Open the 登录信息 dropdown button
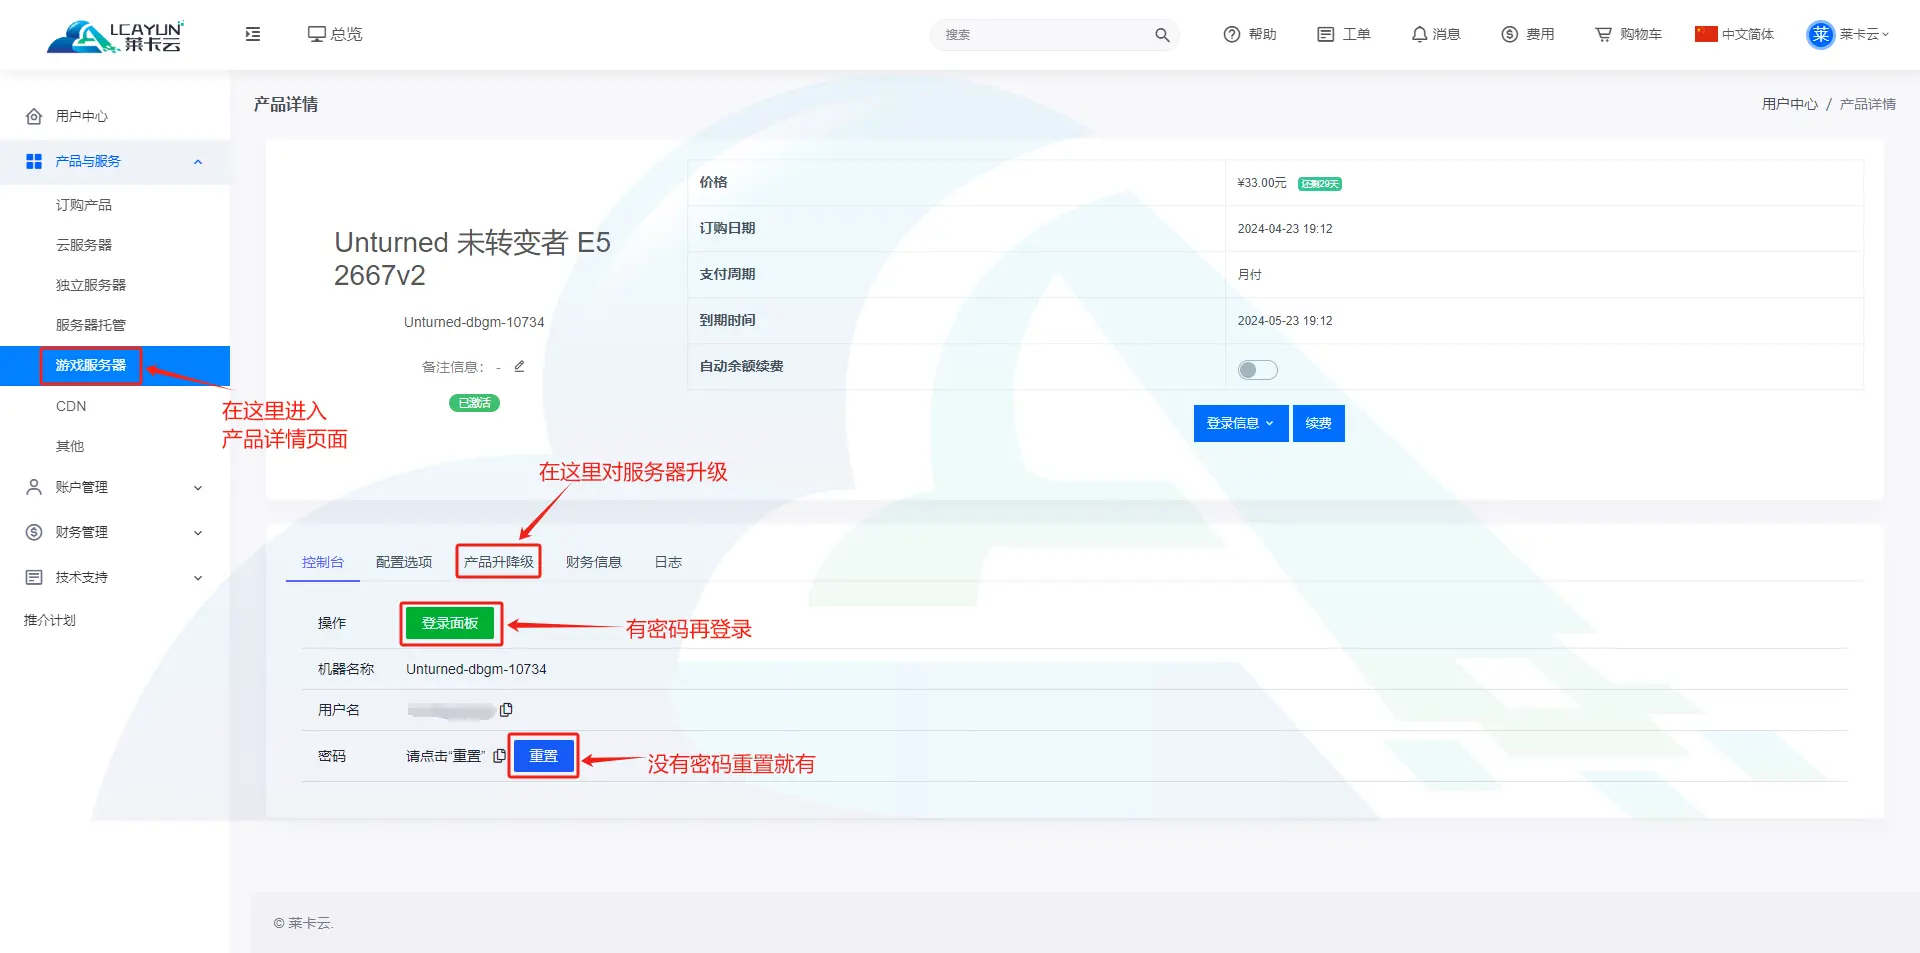 coord(1241,423)
